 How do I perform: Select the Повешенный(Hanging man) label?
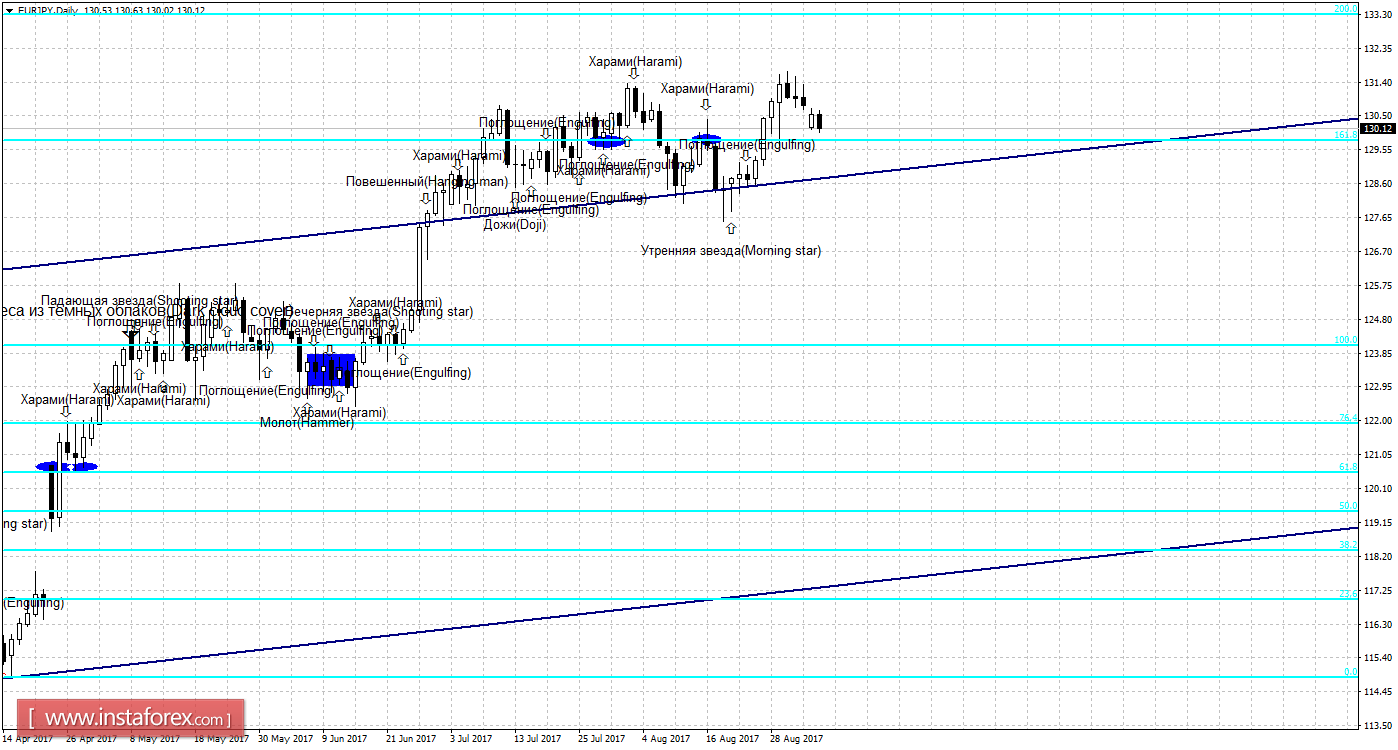(427, 181)
